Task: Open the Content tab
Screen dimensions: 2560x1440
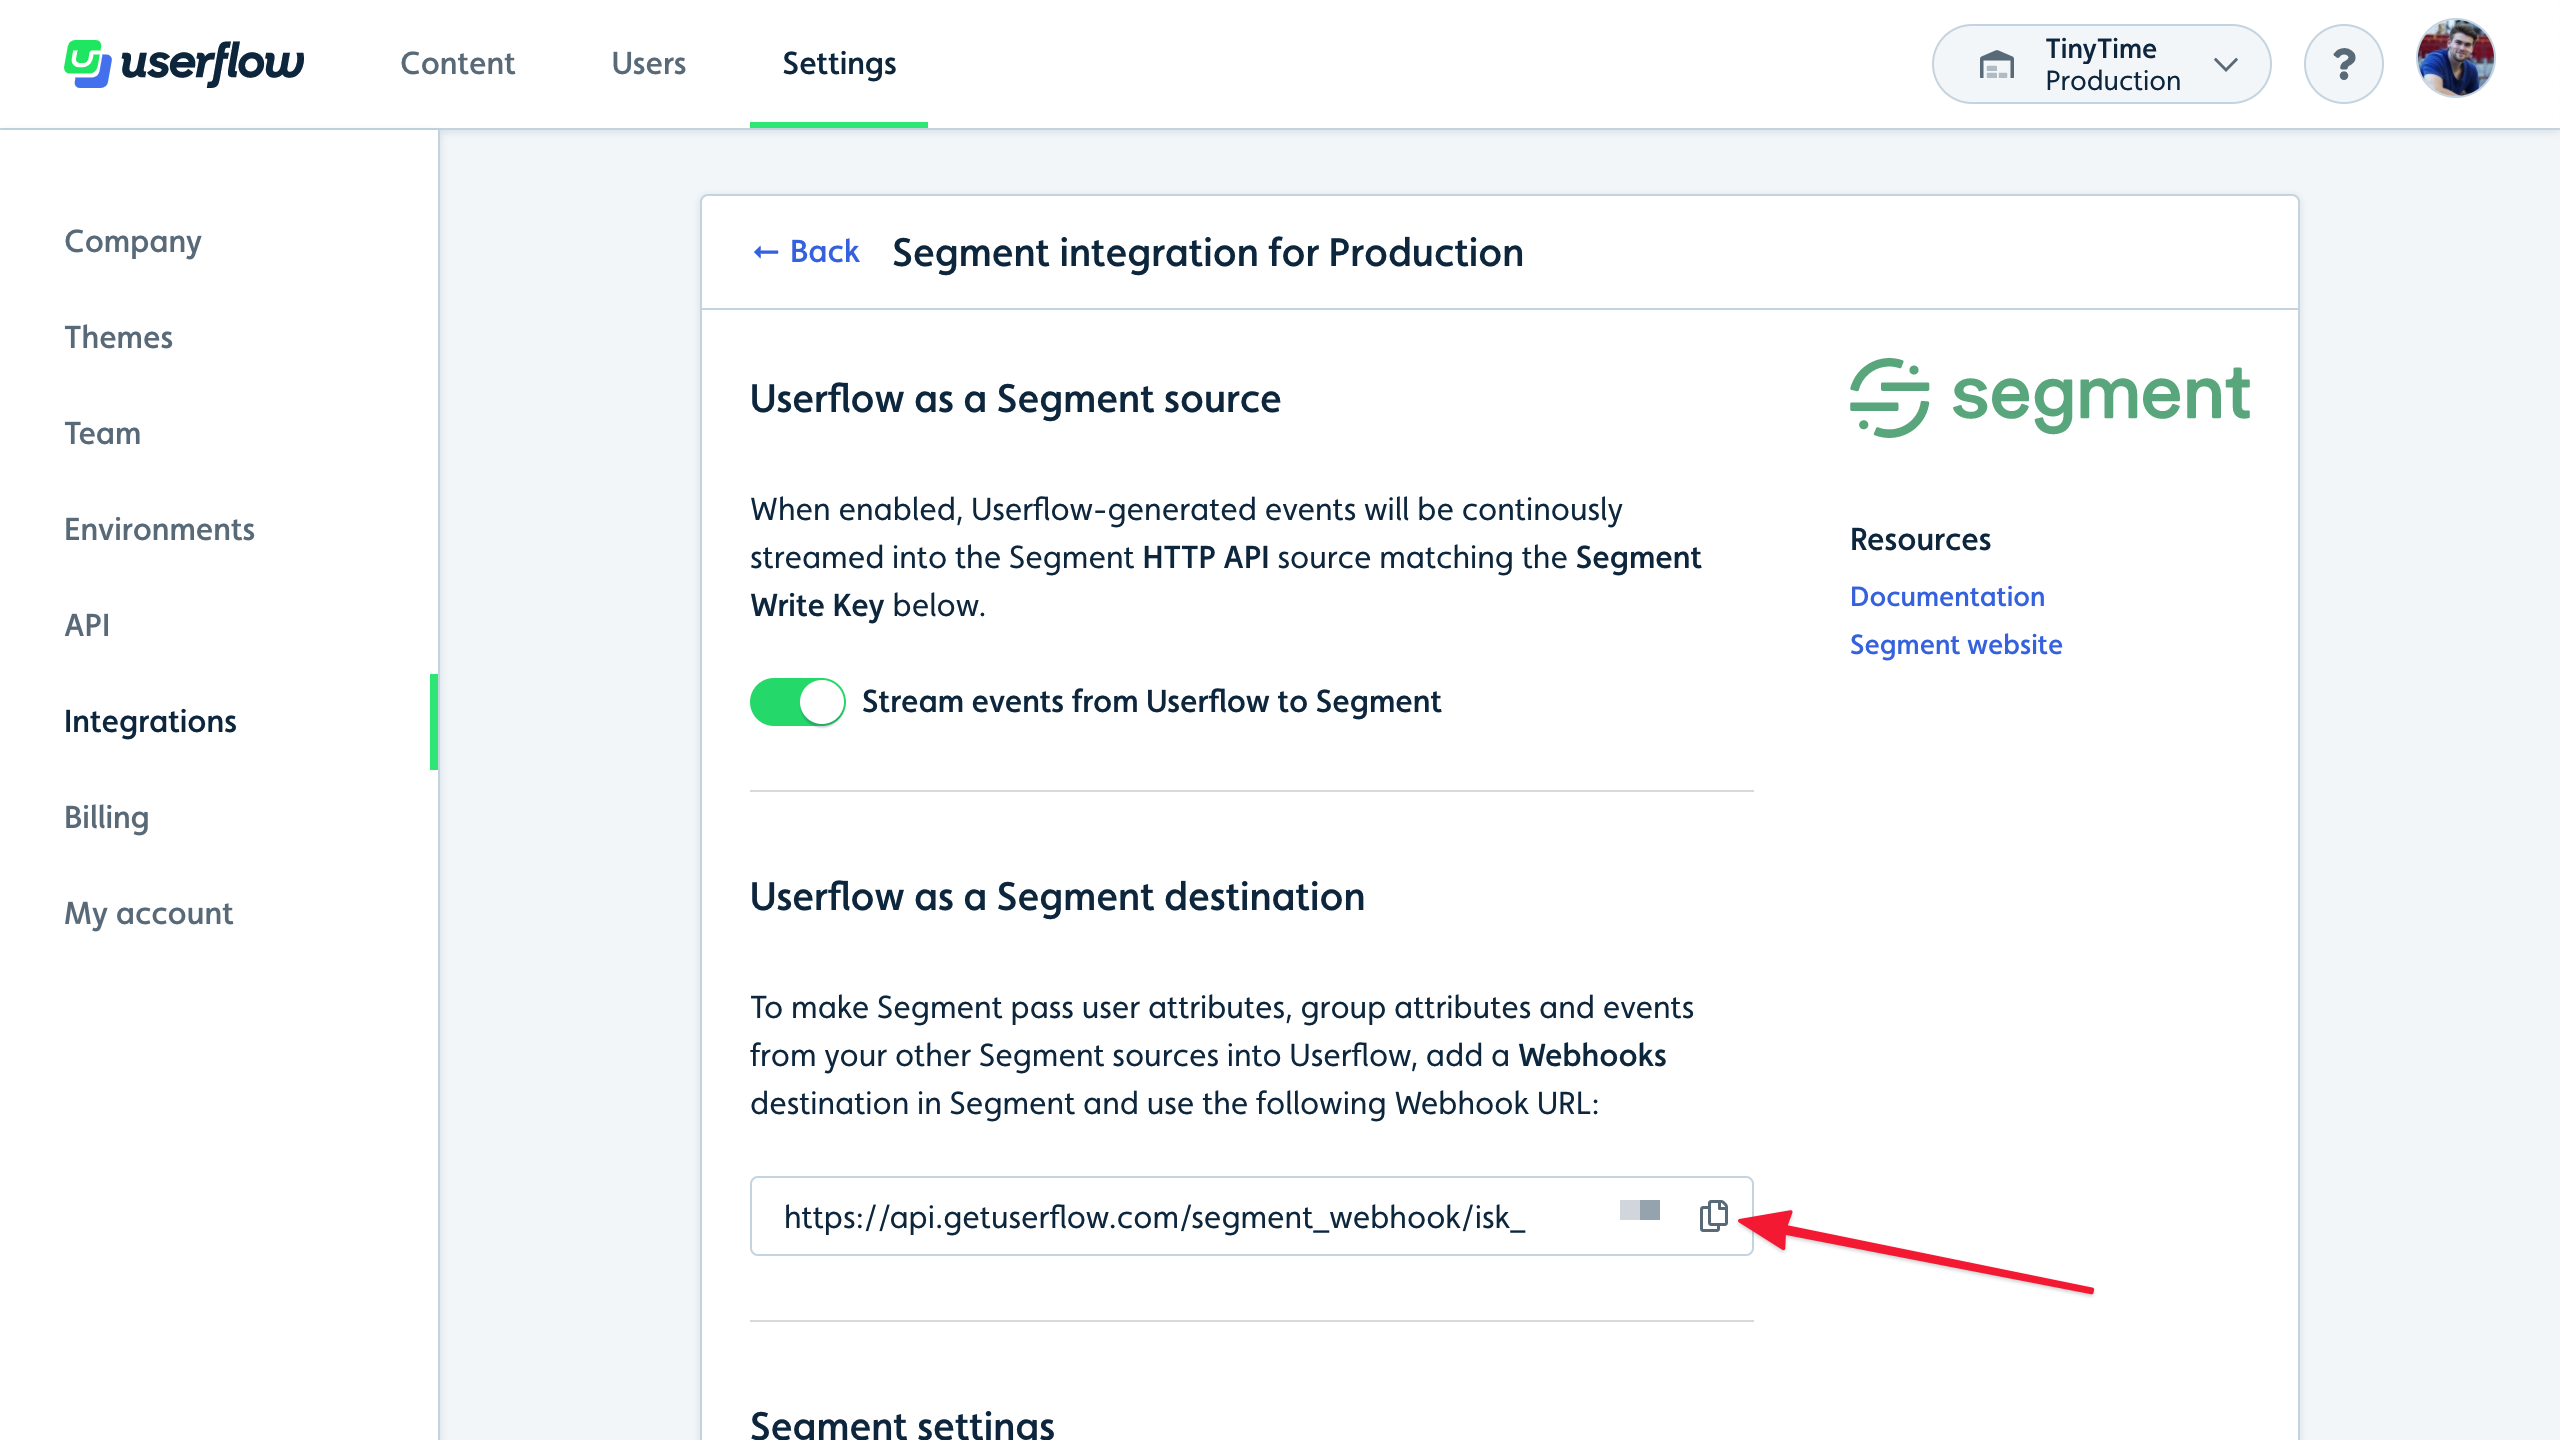Action: coord(457,63)
